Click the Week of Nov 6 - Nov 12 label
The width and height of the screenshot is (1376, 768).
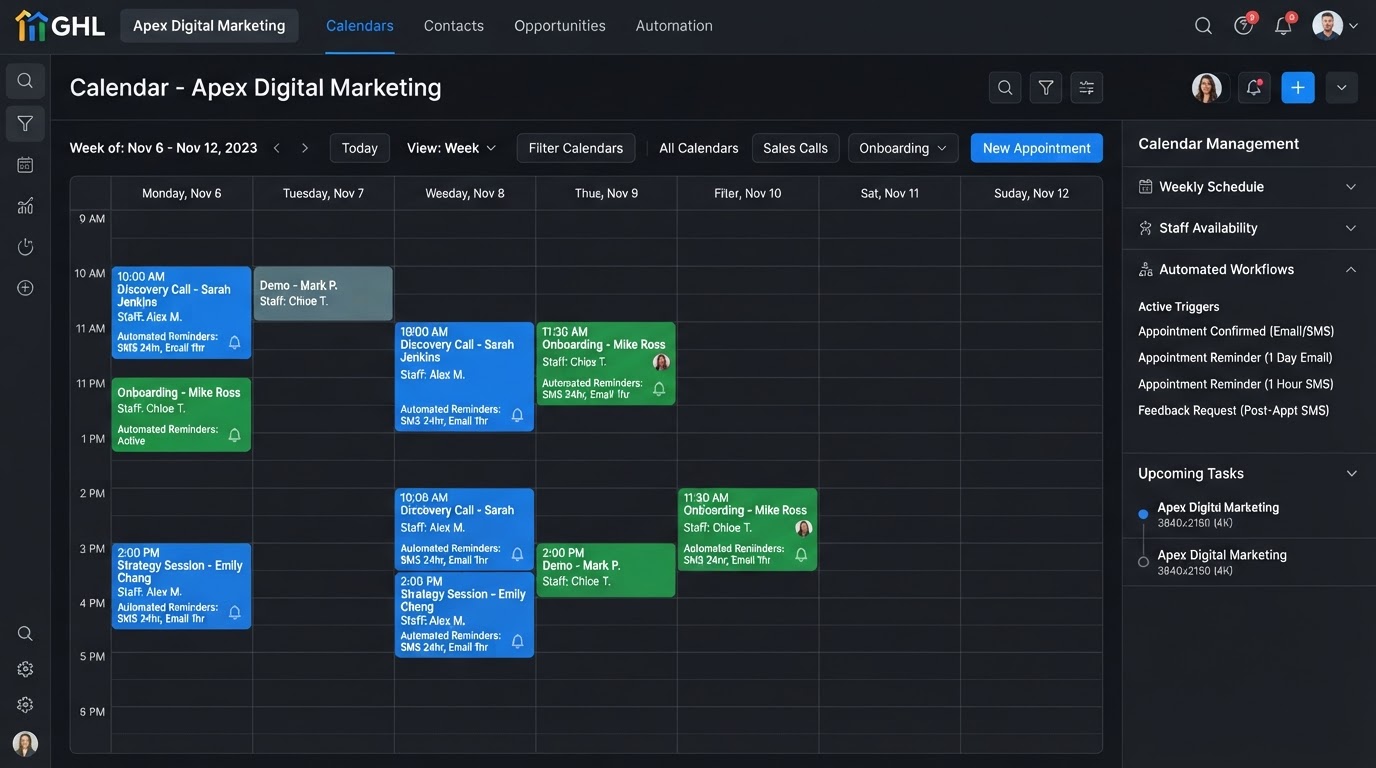[x=163, y=148]
